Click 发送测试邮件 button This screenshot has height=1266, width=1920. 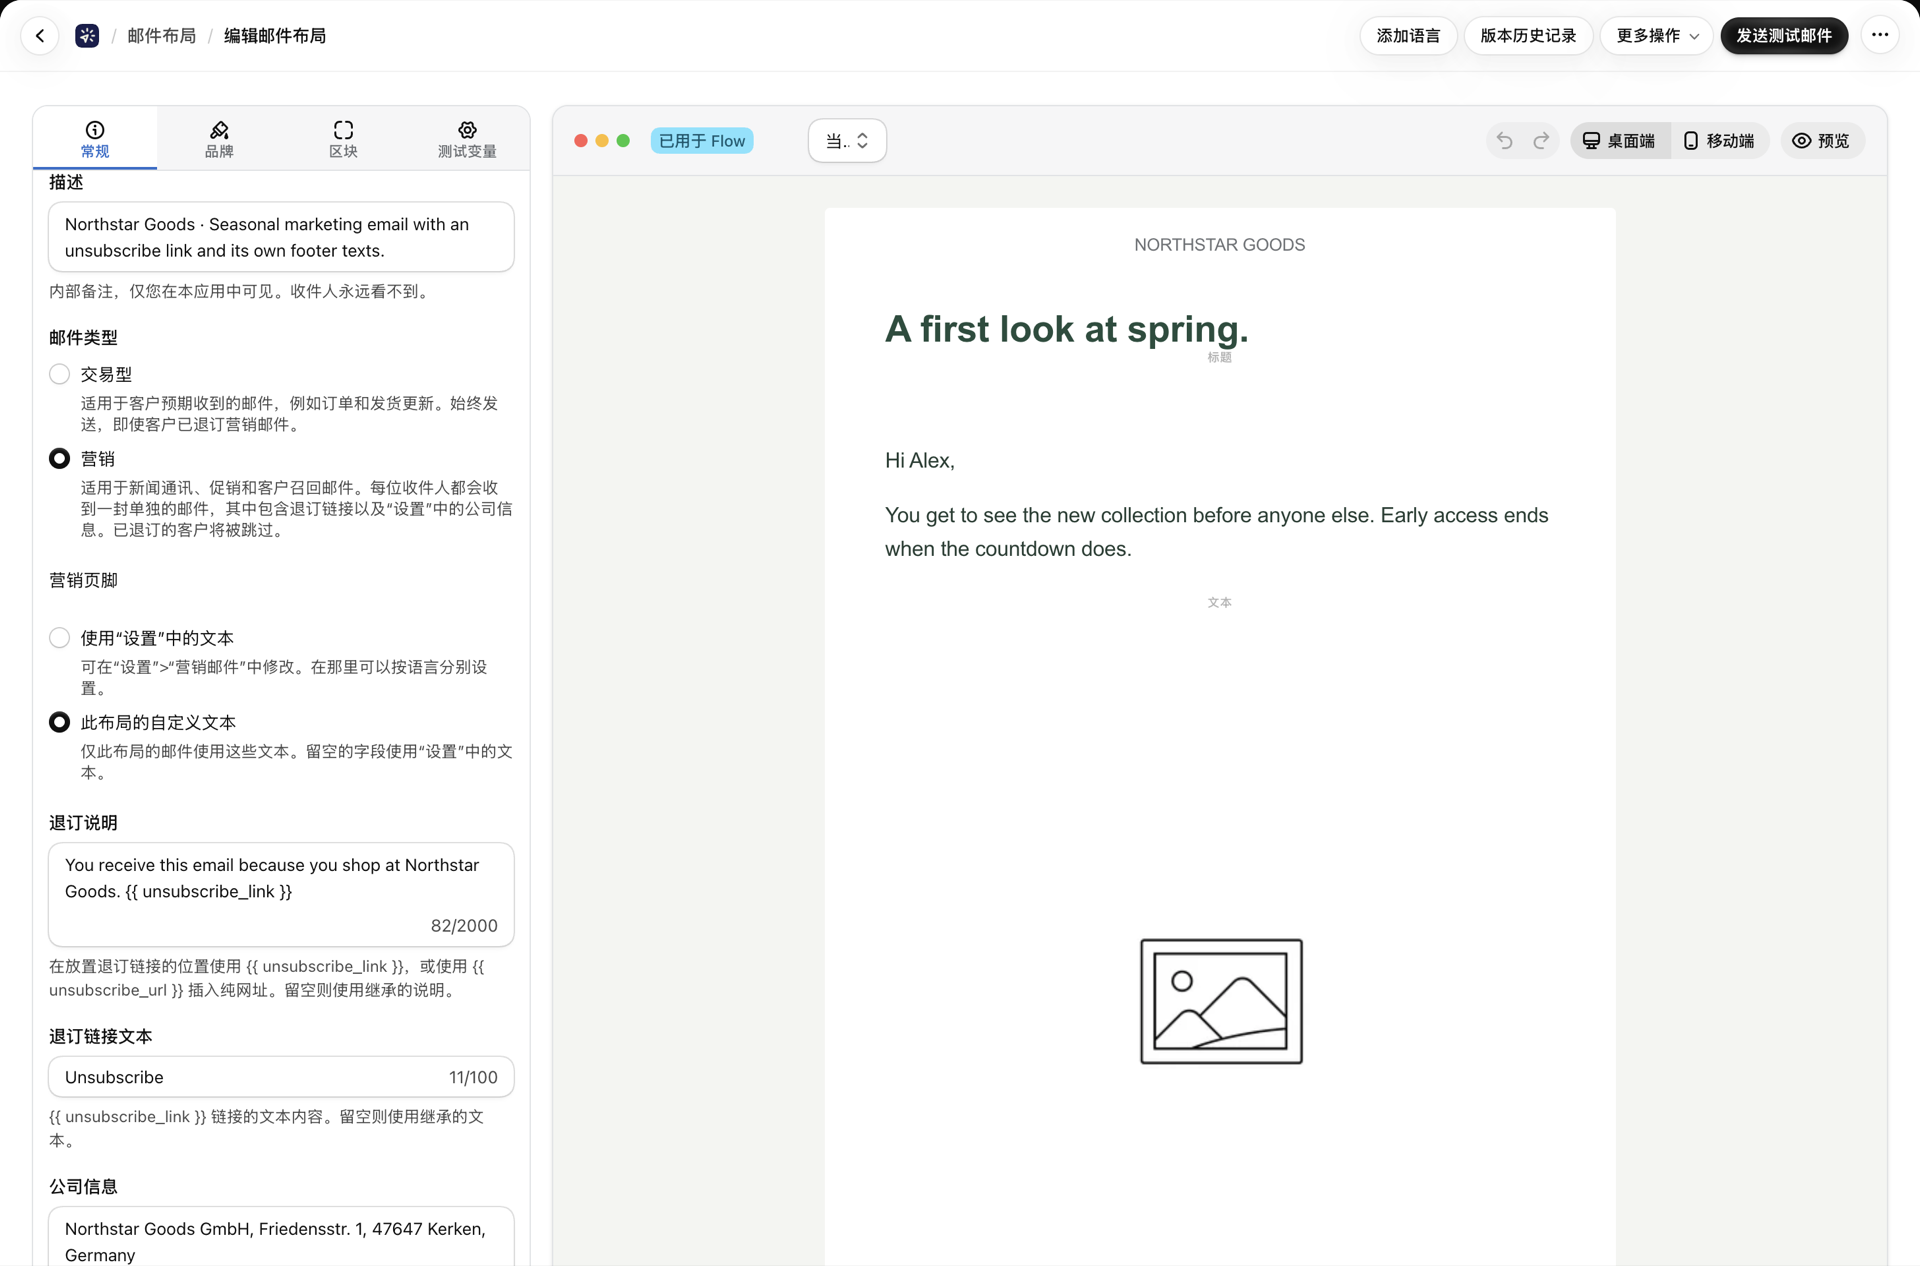pyautogui.click(x=1784, y=36)
